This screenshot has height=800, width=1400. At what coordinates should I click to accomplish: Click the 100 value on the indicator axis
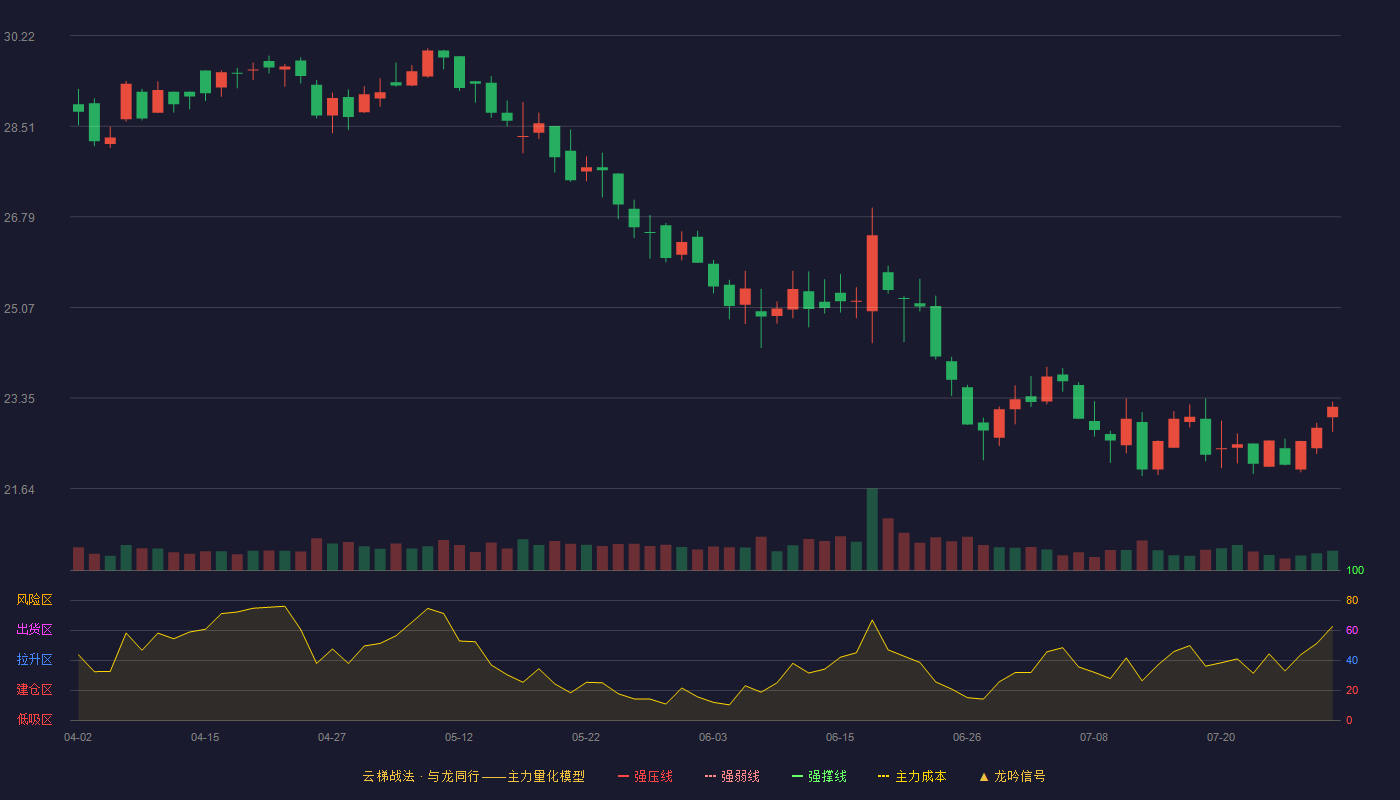click(1355, 570)
